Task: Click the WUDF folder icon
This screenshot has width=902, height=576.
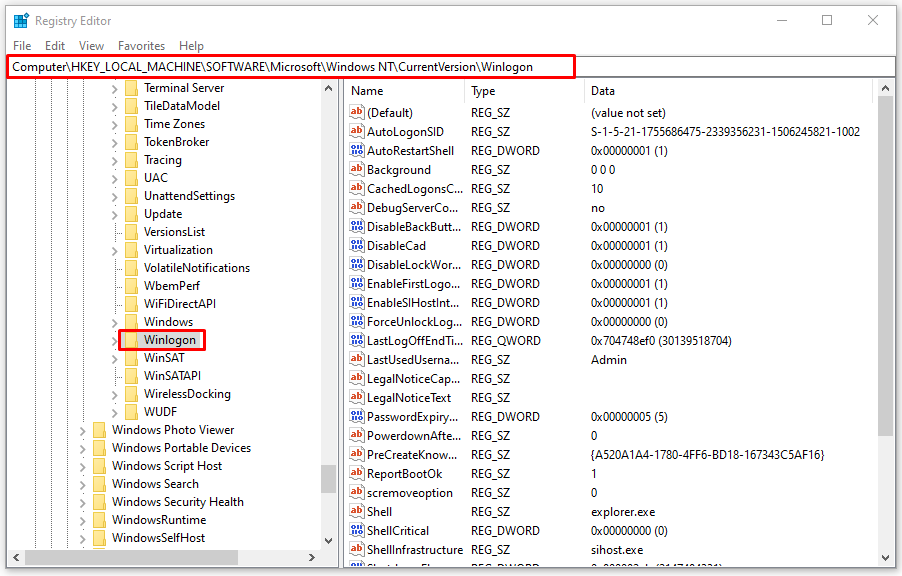Action: click(x=132, y=412)
